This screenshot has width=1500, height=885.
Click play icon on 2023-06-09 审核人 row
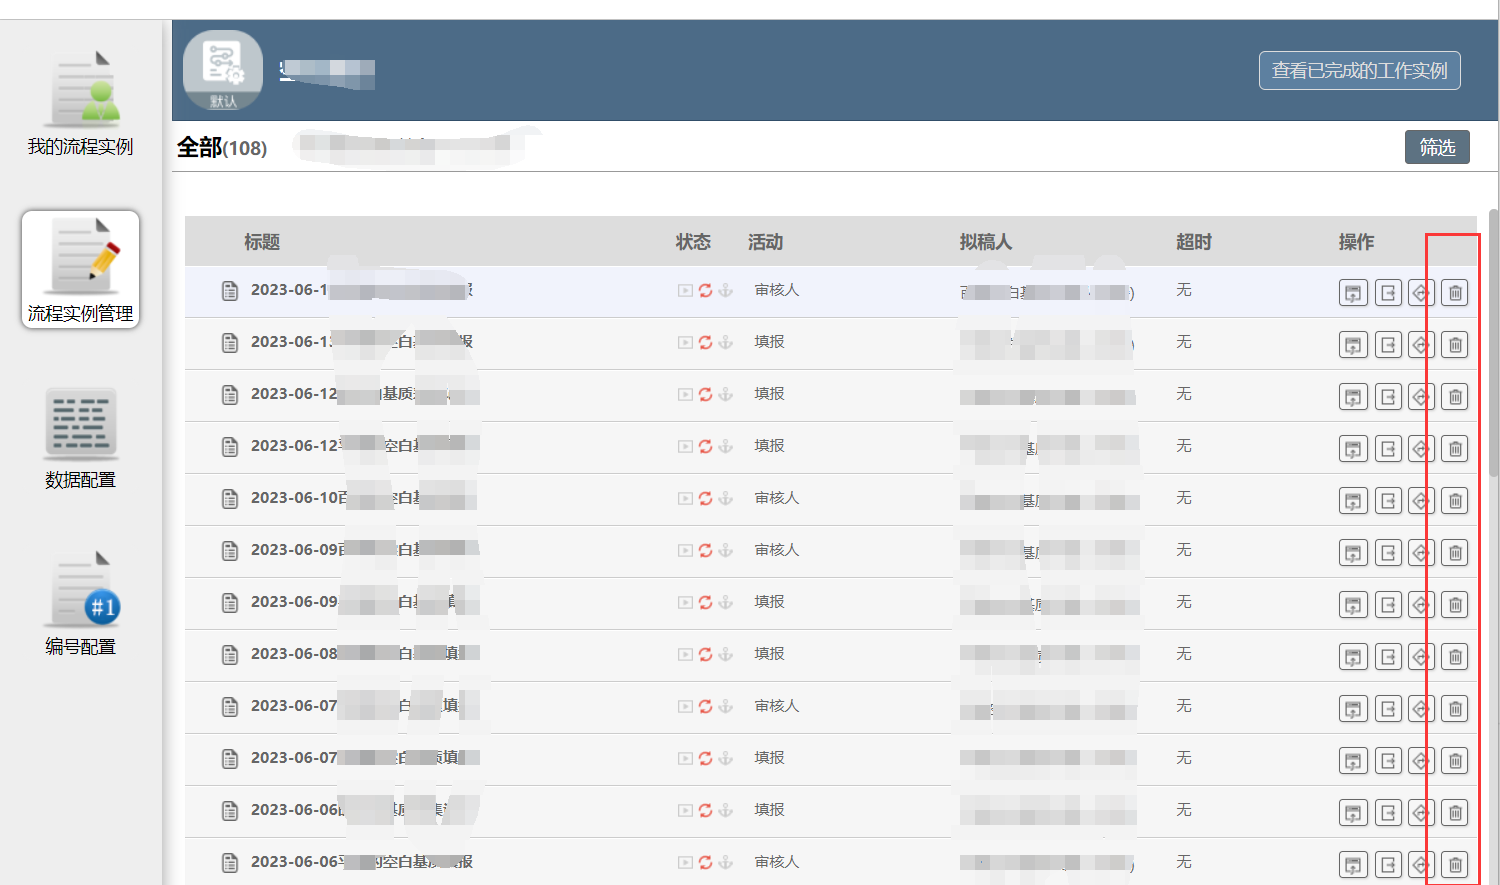[685, 550]
